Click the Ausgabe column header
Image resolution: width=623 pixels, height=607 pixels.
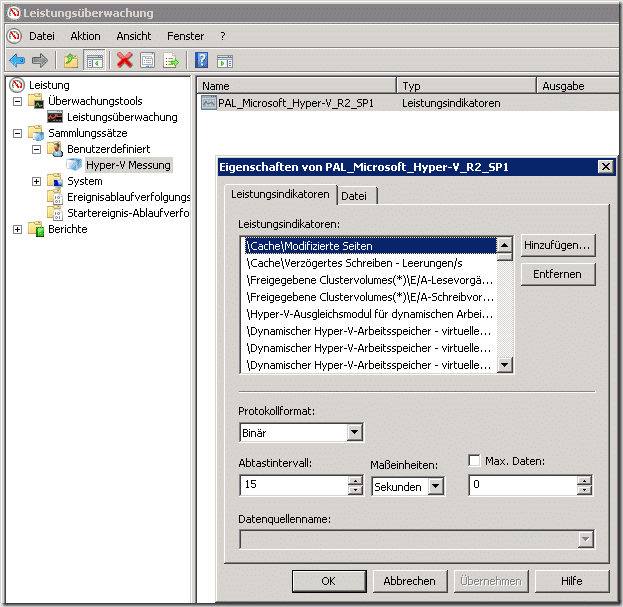[578, 86]
